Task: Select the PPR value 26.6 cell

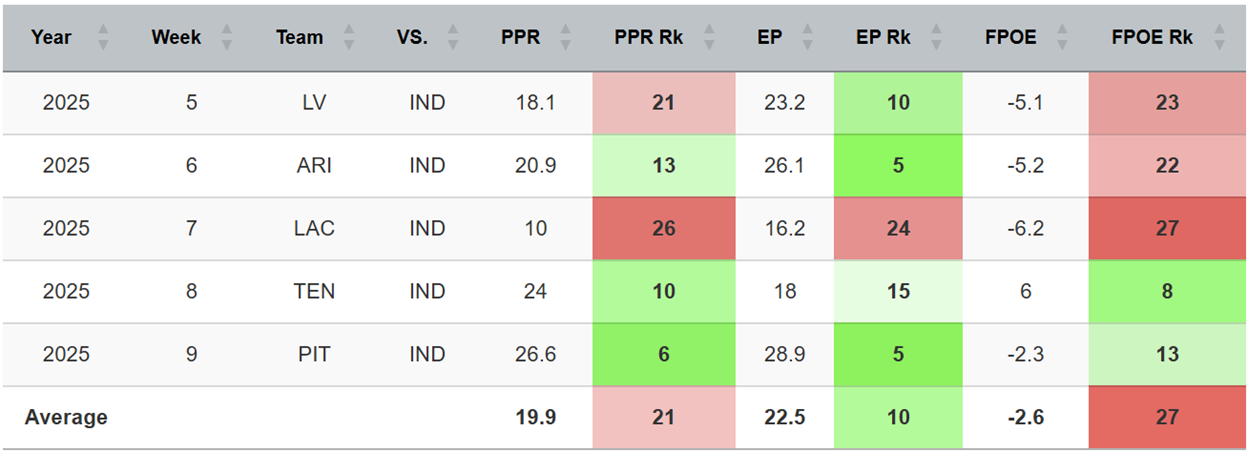Action: coord(535,354)
